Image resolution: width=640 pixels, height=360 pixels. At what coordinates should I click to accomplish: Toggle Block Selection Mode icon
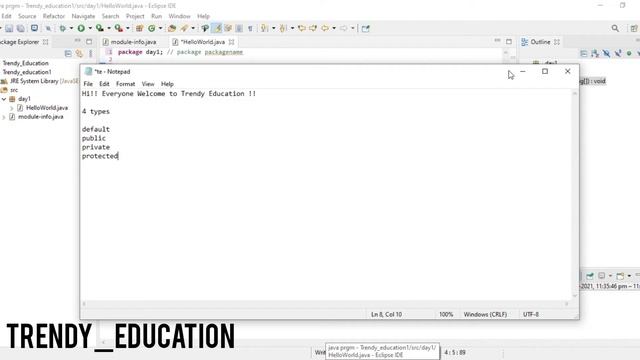[x=239, y=28]
